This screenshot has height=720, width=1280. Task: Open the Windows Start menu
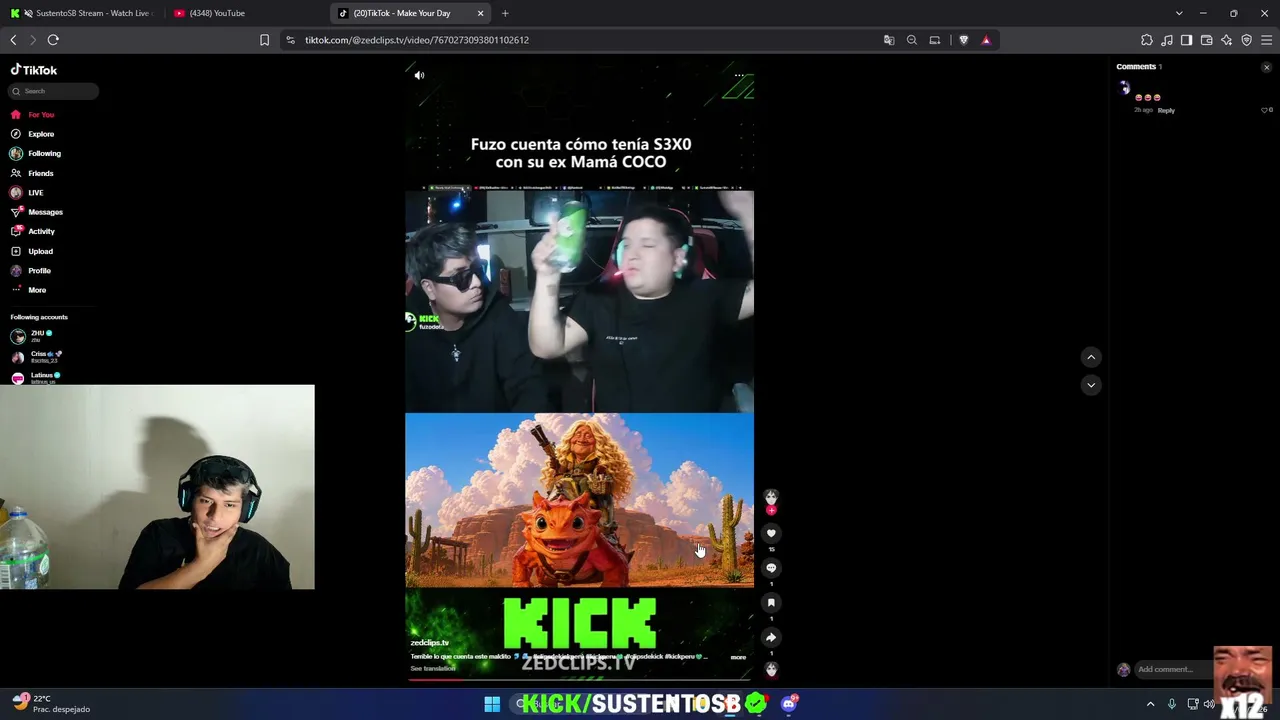tap(492, 704)
